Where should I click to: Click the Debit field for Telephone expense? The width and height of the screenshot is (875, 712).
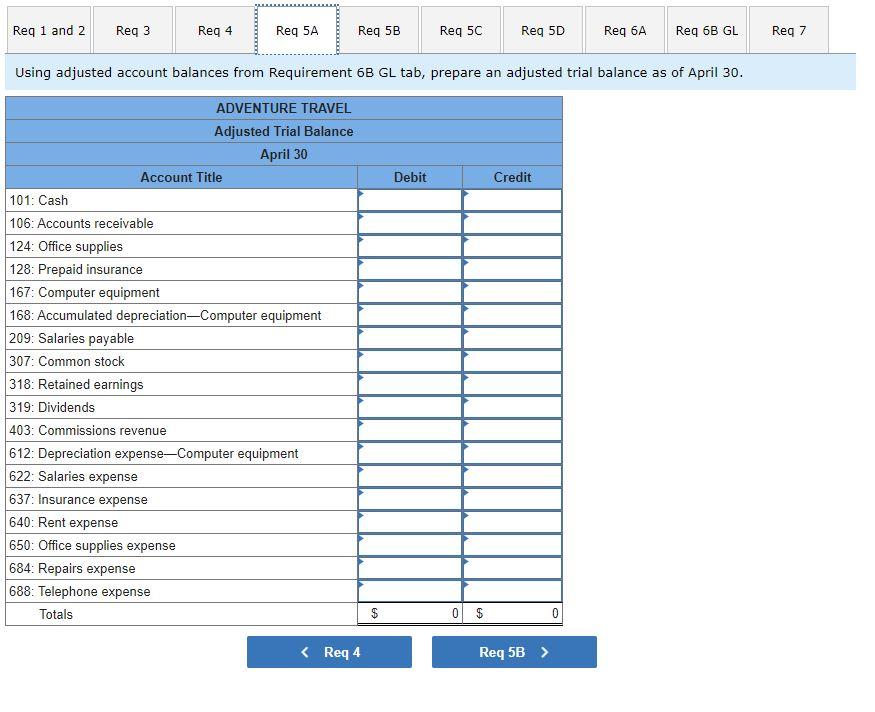[410, 591]
